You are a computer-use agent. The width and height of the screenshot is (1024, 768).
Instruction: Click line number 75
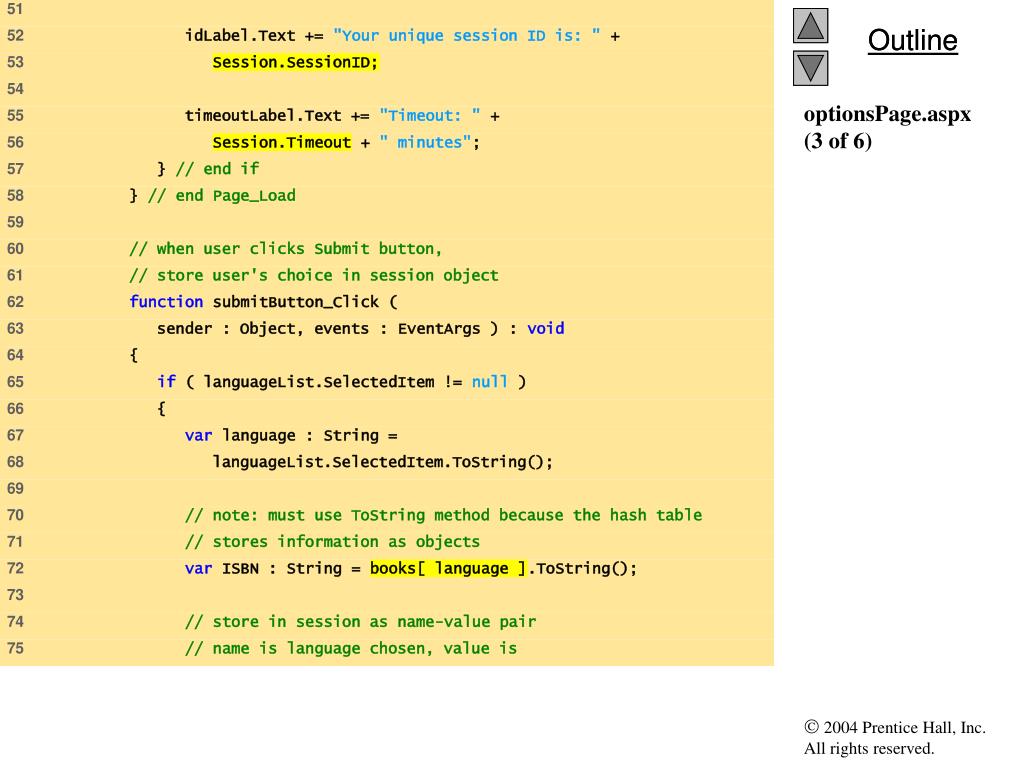click(15, 648)
